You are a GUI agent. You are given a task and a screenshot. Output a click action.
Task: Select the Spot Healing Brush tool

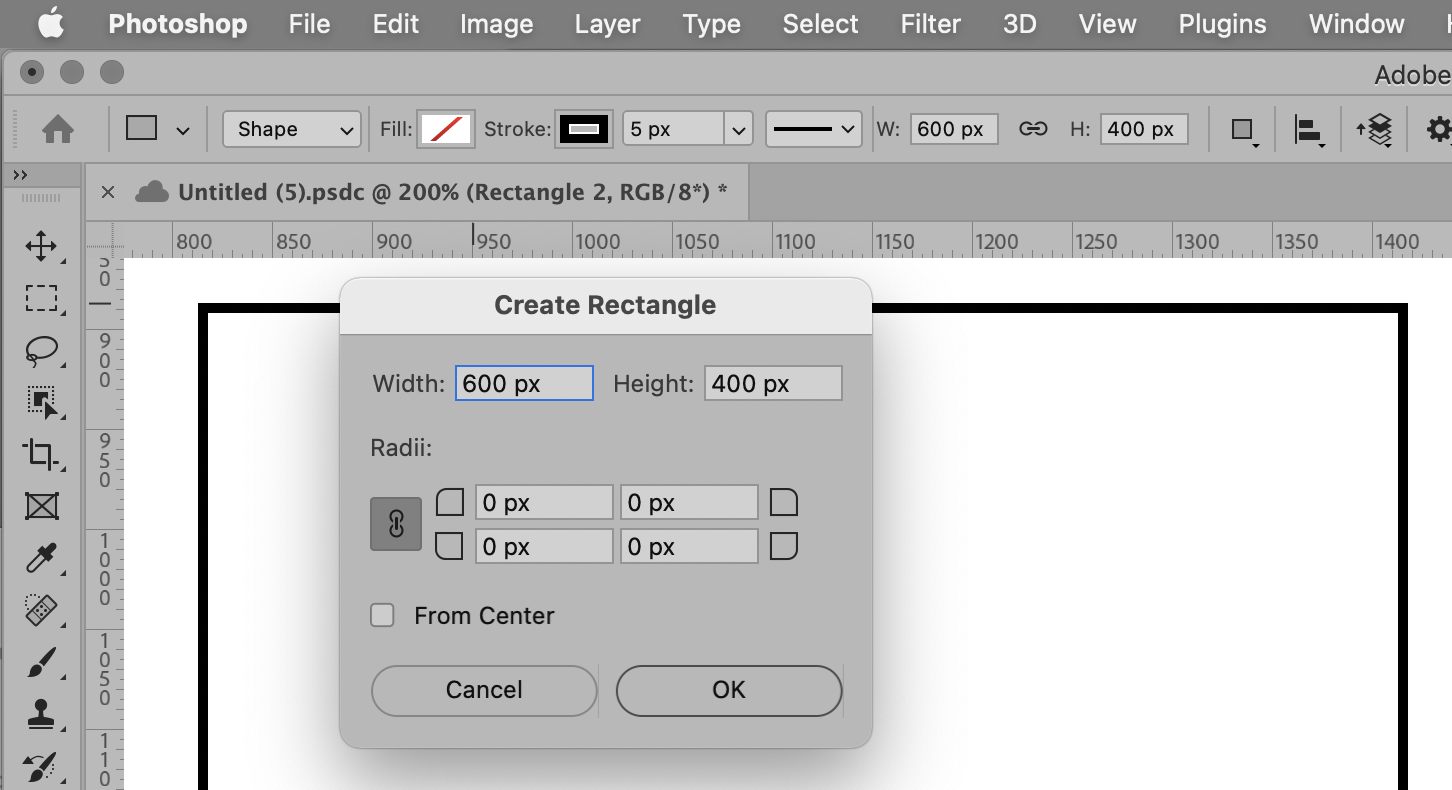(x=41, y=611)
